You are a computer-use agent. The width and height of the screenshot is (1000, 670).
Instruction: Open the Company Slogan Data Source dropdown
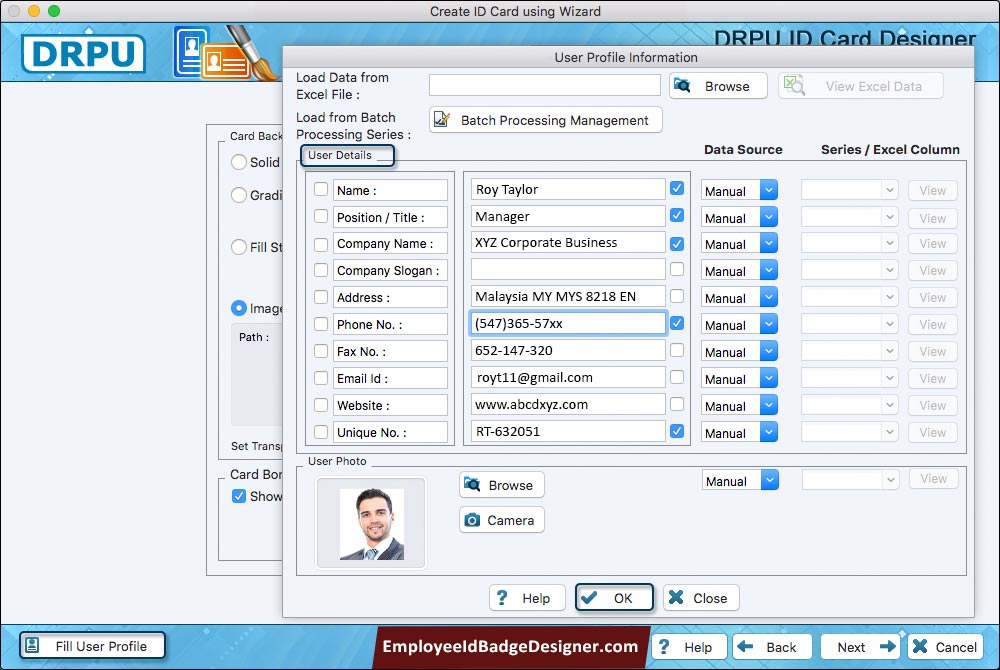click(739, 270)
